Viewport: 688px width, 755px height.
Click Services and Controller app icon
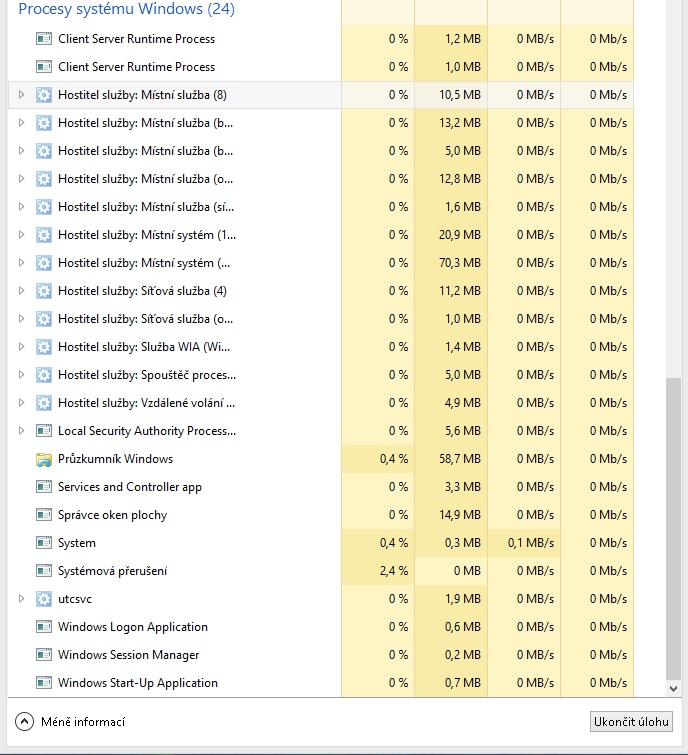click(44, 487)
